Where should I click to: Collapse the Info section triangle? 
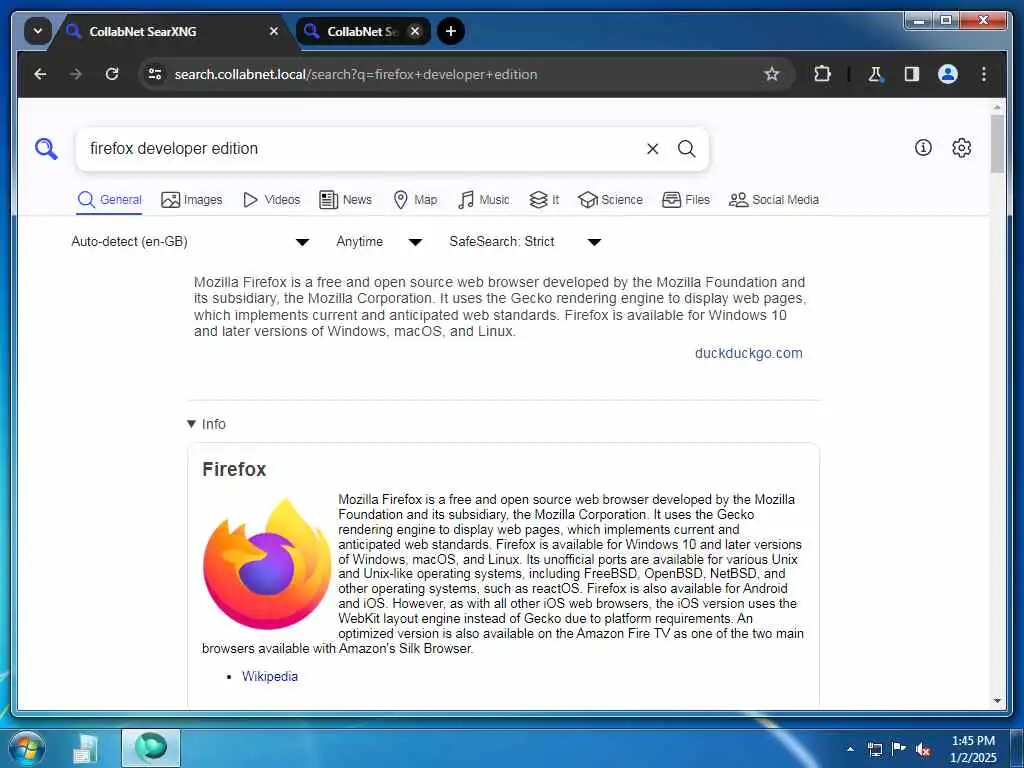click(x=191, y=424)
